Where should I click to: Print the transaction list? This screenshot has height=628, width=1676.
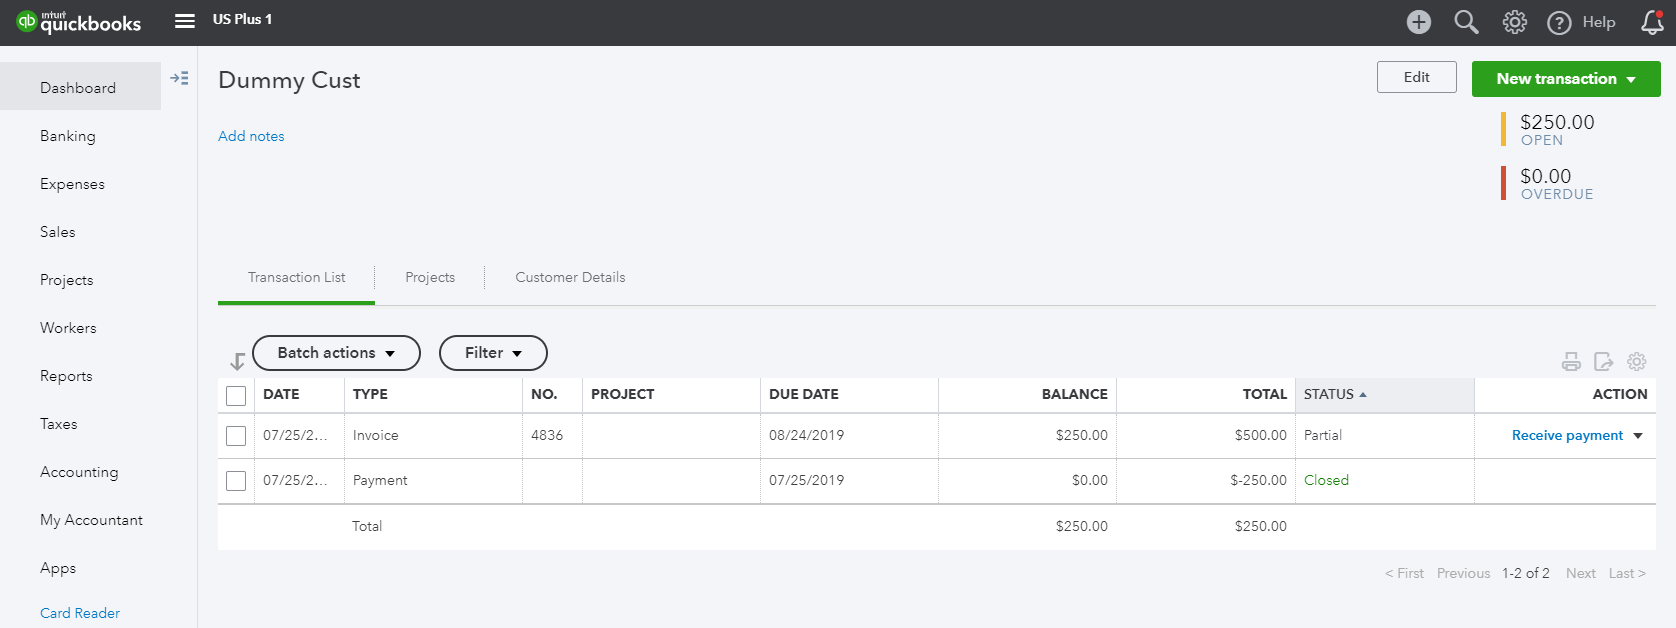click(x=1571, y=362)
